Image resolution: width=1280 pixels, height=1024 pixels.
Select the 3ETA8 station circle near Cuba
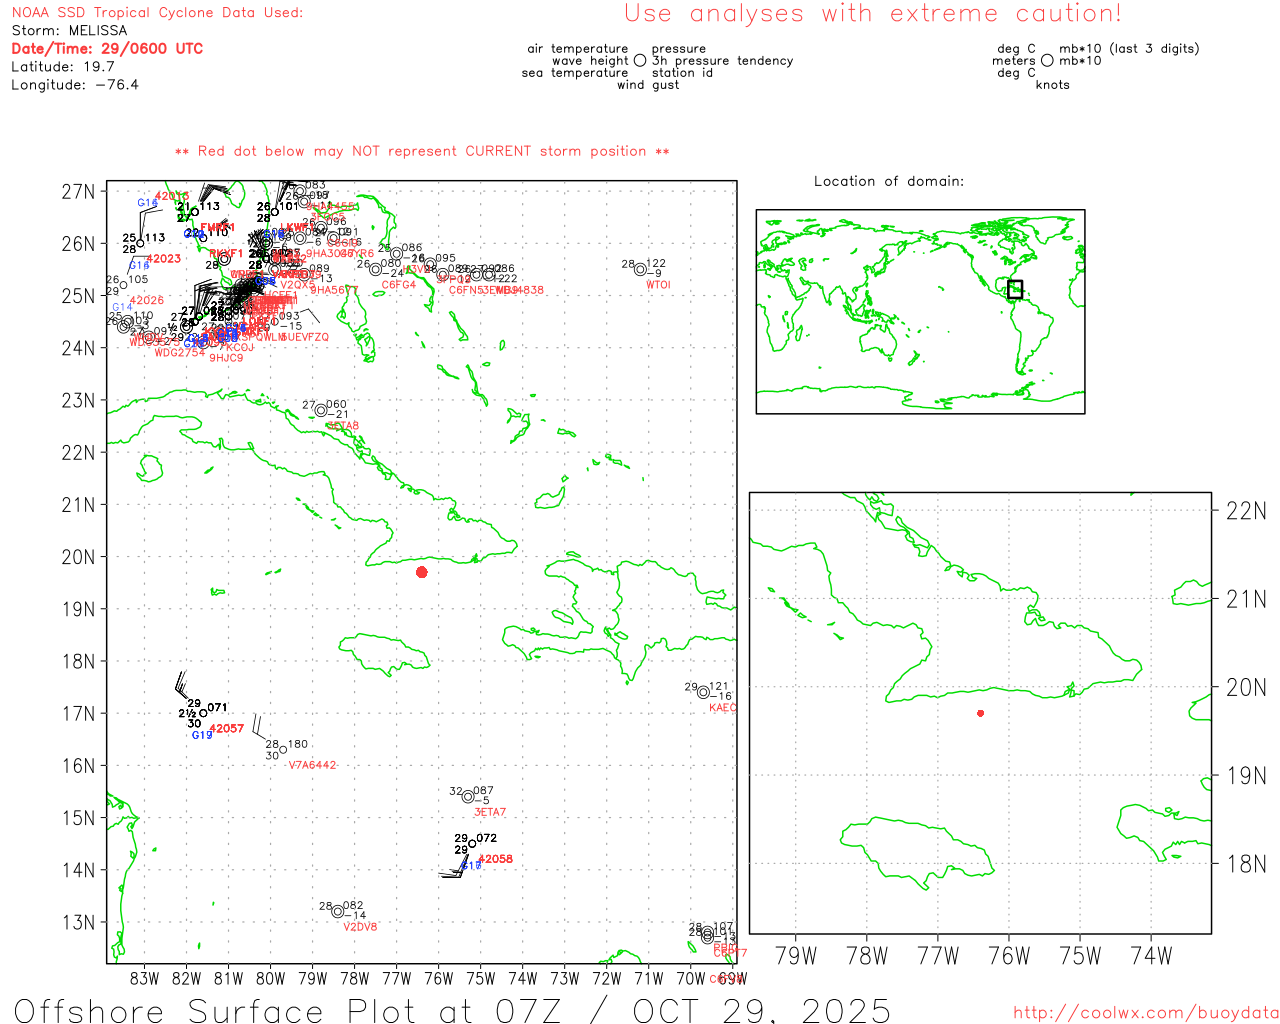pyautogui.click(x=321, y=410)
